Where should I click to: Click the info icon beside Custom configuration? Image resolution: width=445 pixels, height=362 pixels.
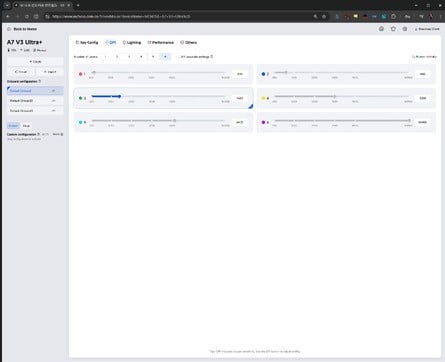point(38,134)
